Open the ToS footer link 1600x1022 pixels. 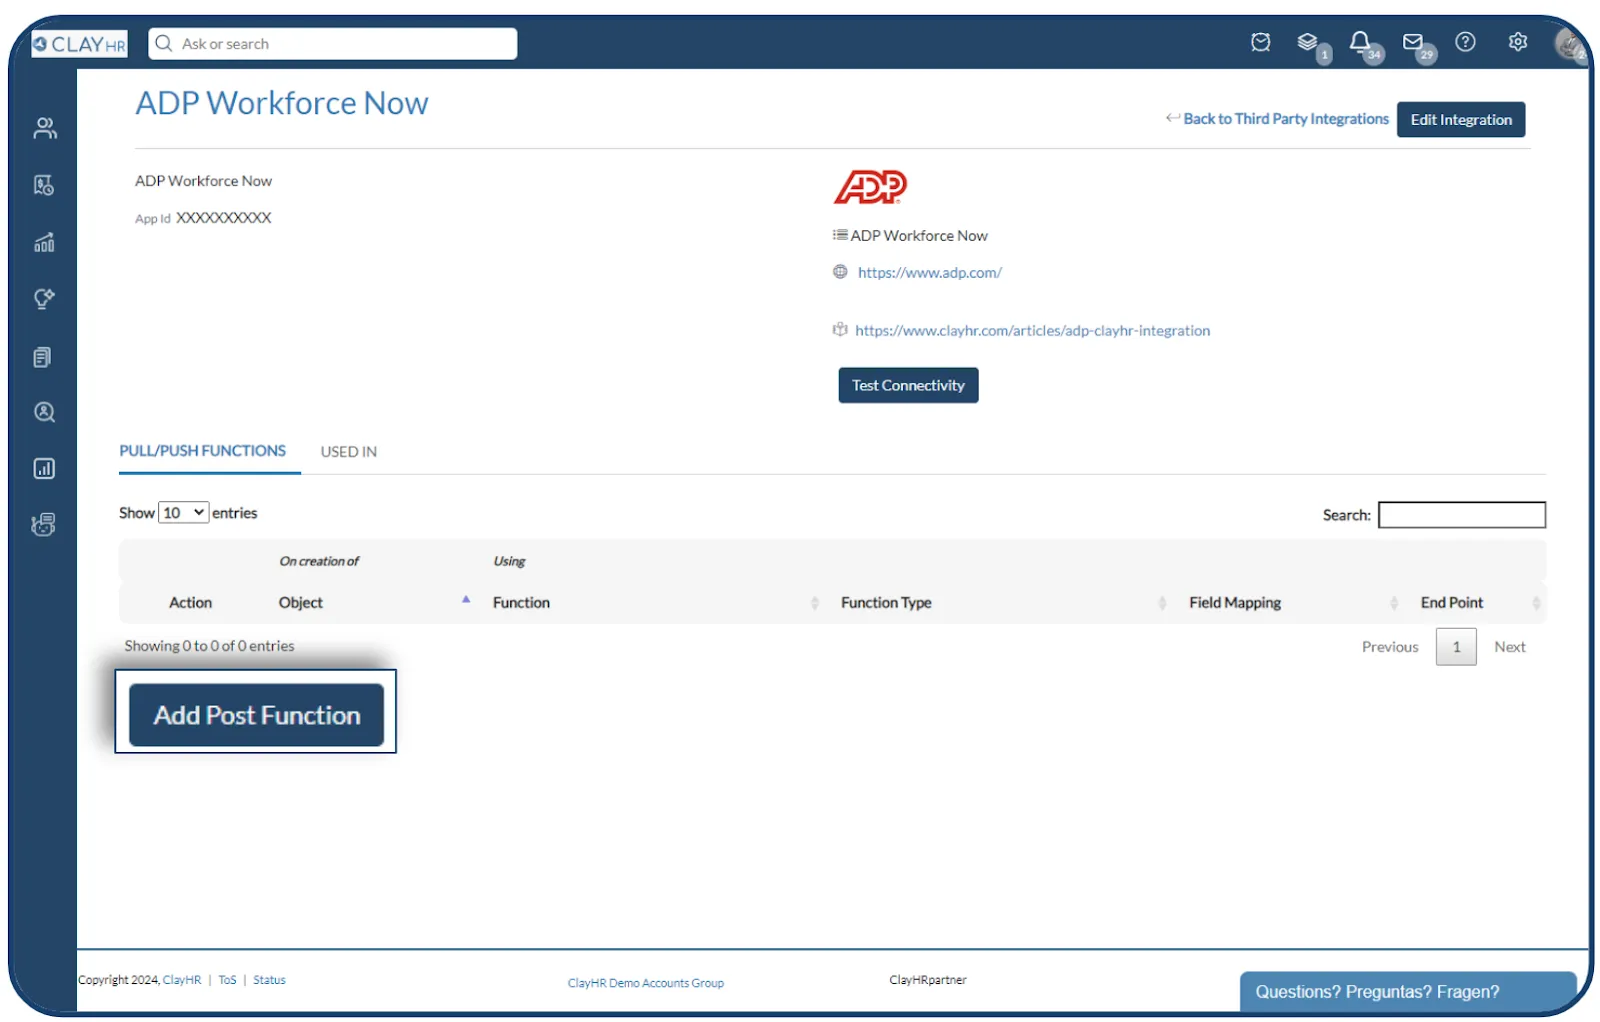[x=227, y=980]
